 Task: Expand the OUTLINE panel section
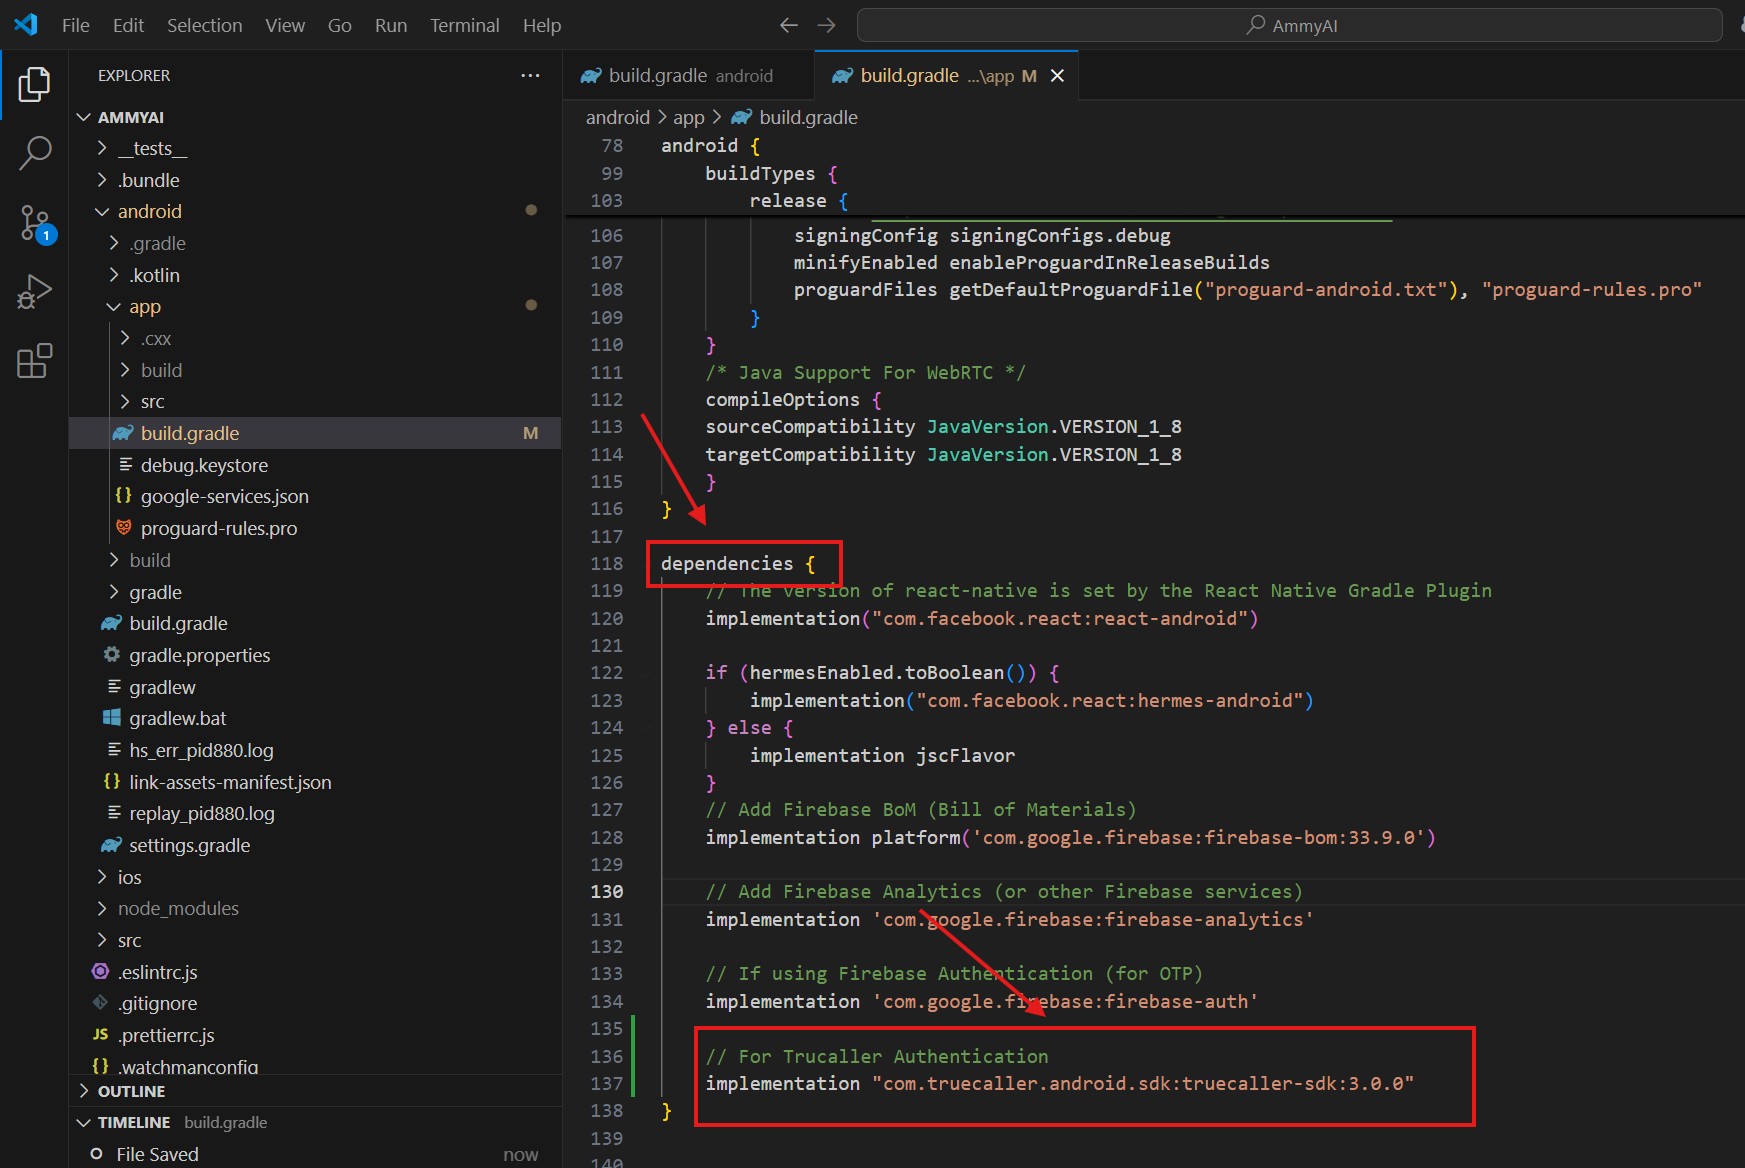131,1091
